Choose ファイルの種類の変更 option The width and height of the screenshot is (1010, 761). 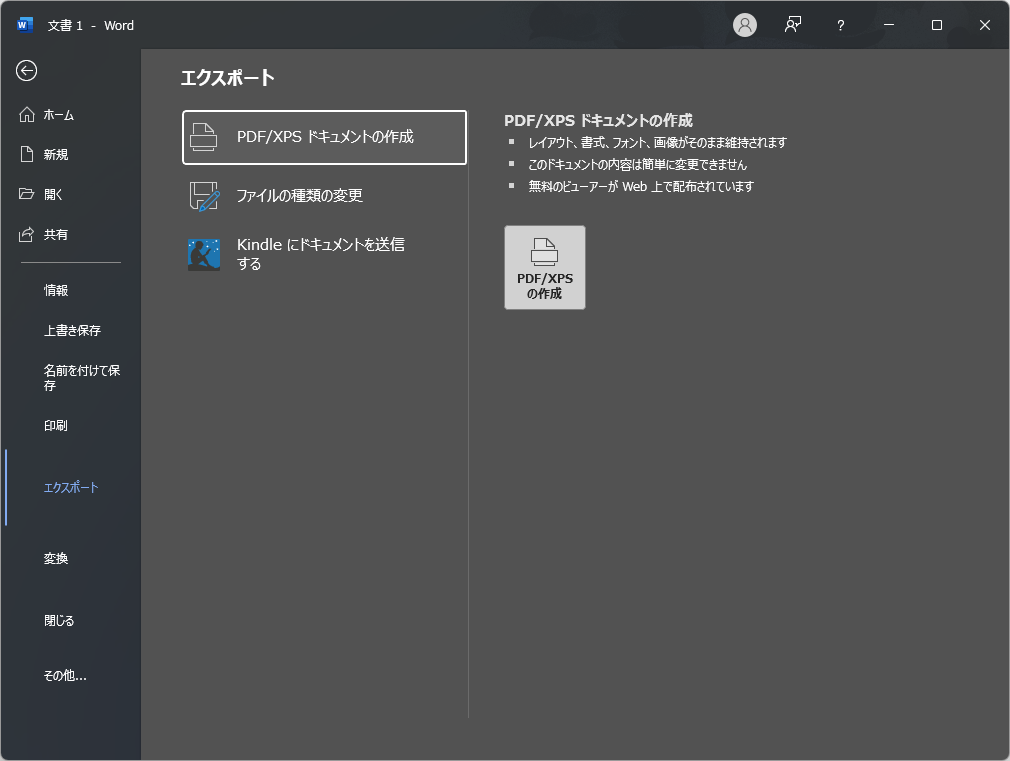(x=325, y=196)
